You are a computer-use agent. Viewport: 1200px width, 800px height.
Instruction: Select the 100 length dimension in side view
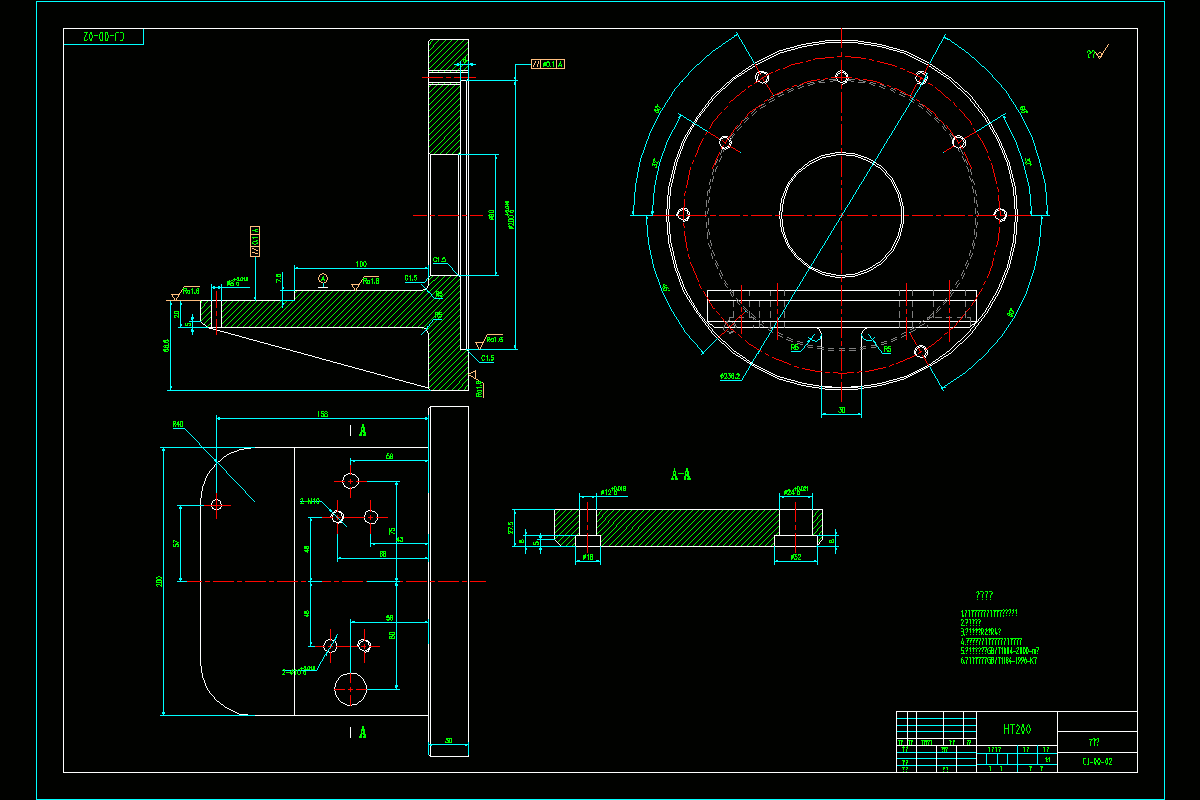tap(361, 264)
